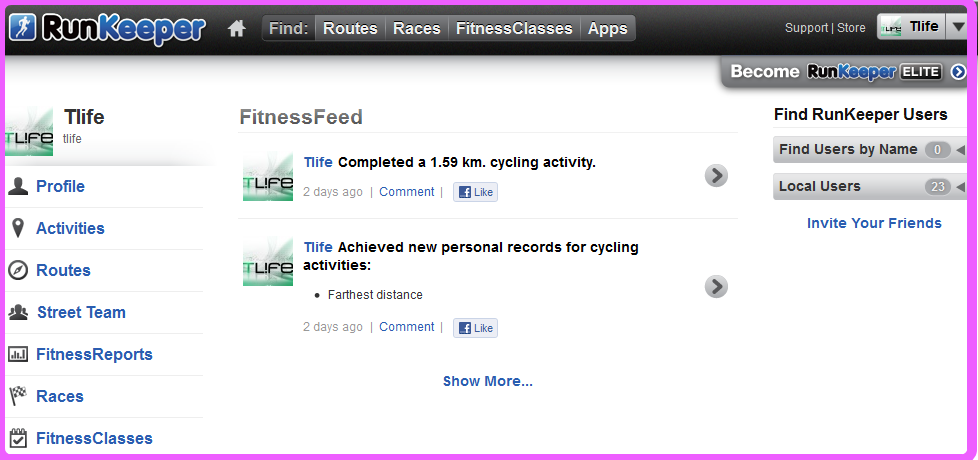
Task: Select Apps in the Find menu
Action: (608, 29)
